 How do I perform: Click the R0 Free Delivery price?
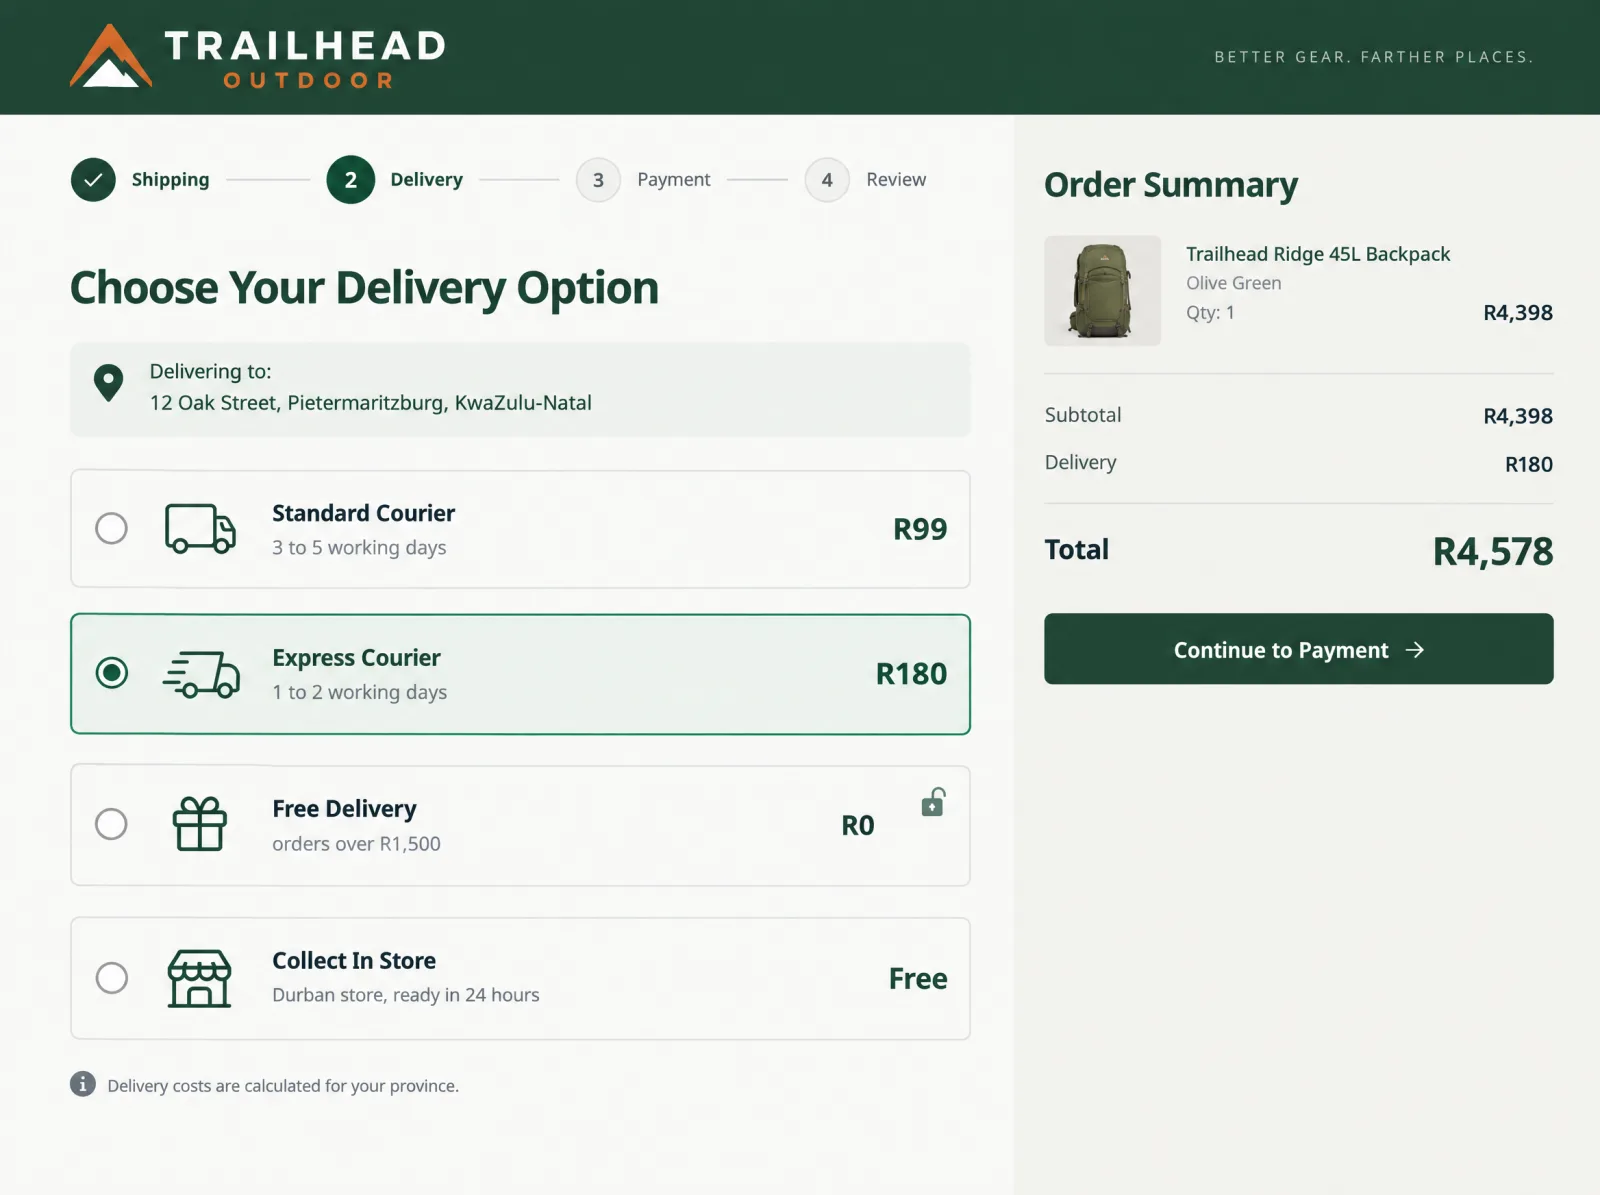tap(858, 826)
